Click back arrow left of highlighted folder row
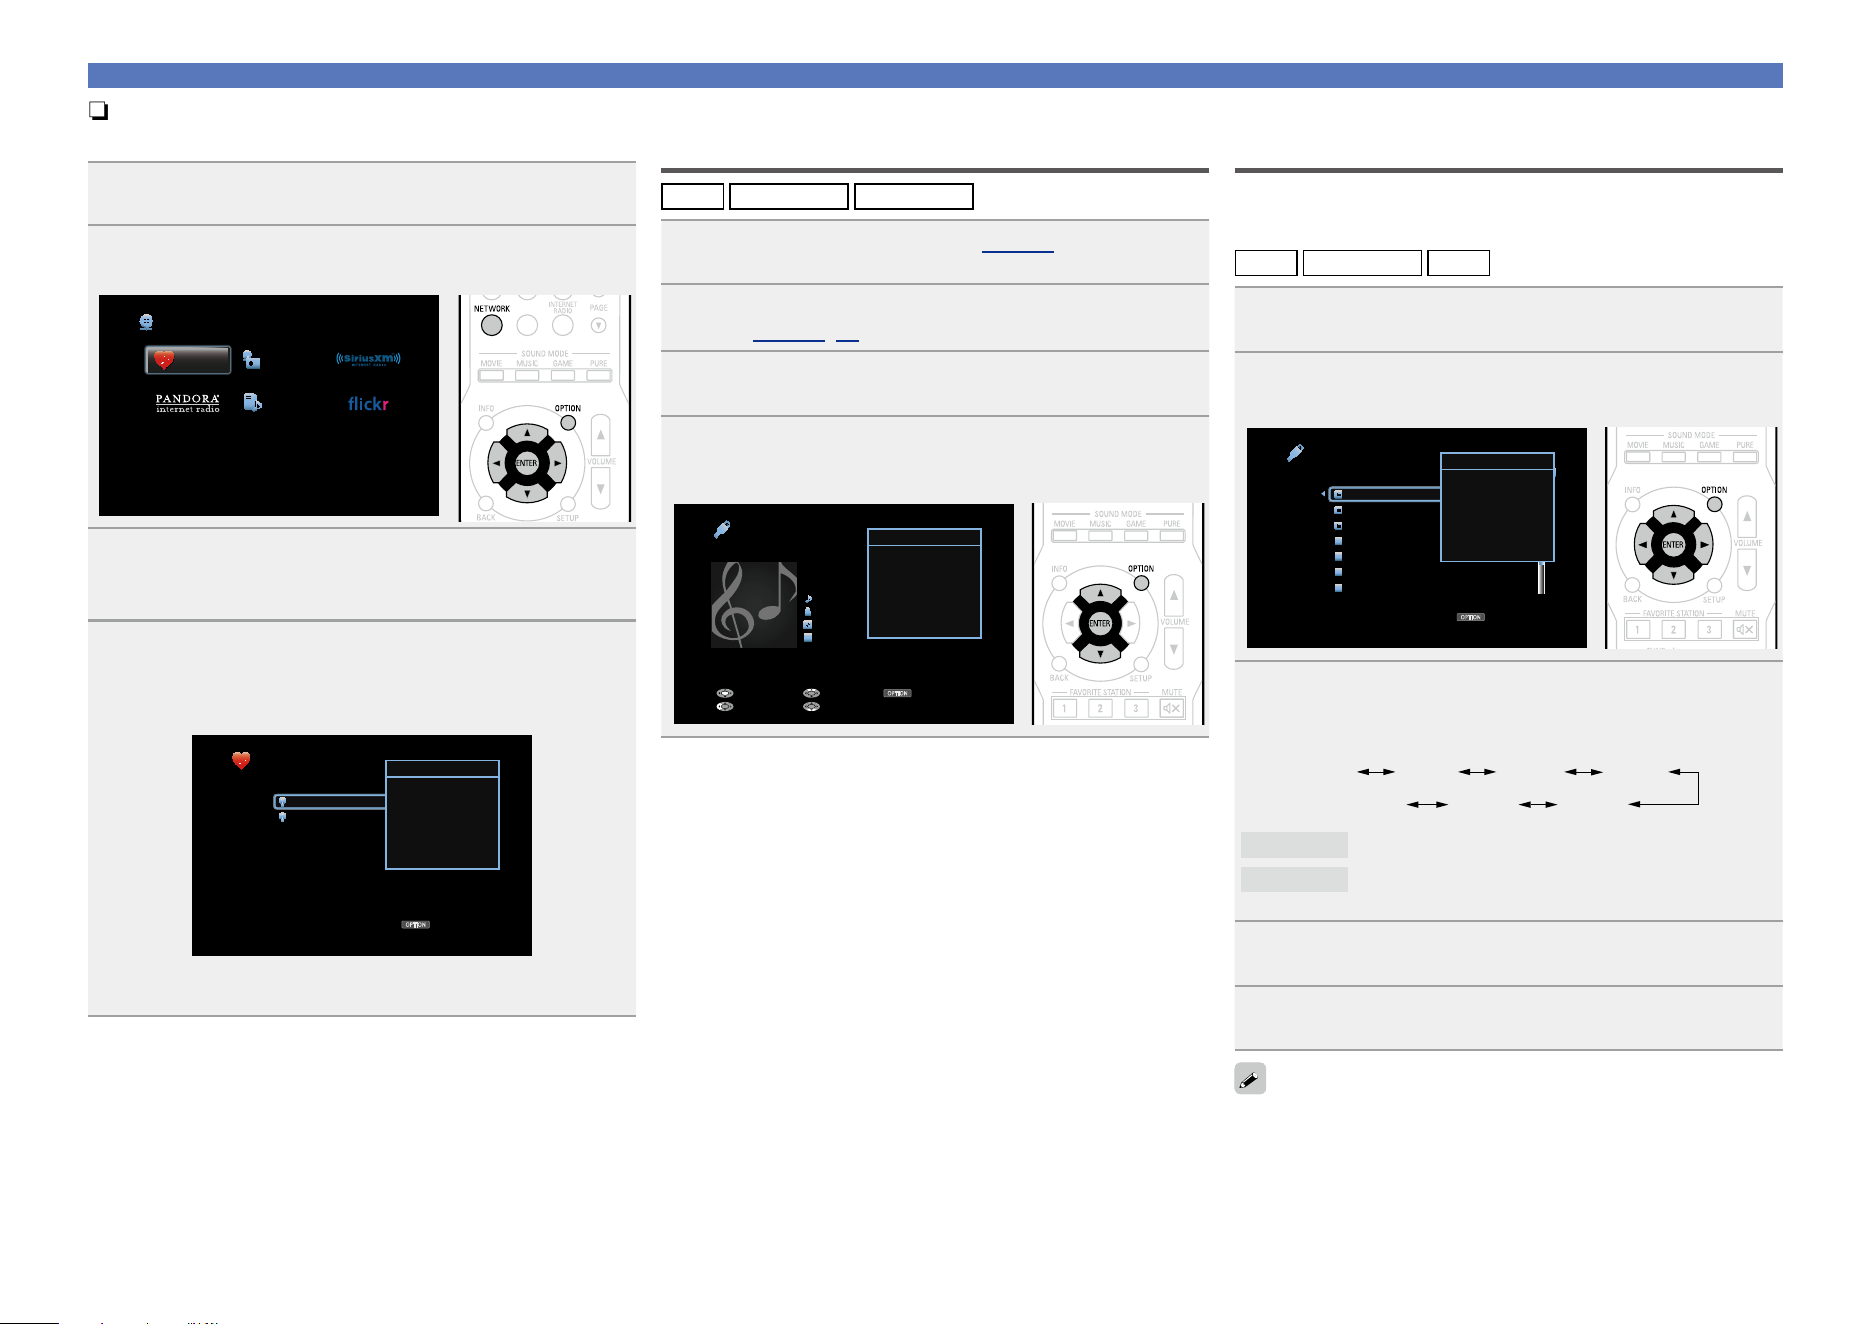The height and width of the screenshot is (1324, 1872). pyautogui.click(x=1323, y=494)
